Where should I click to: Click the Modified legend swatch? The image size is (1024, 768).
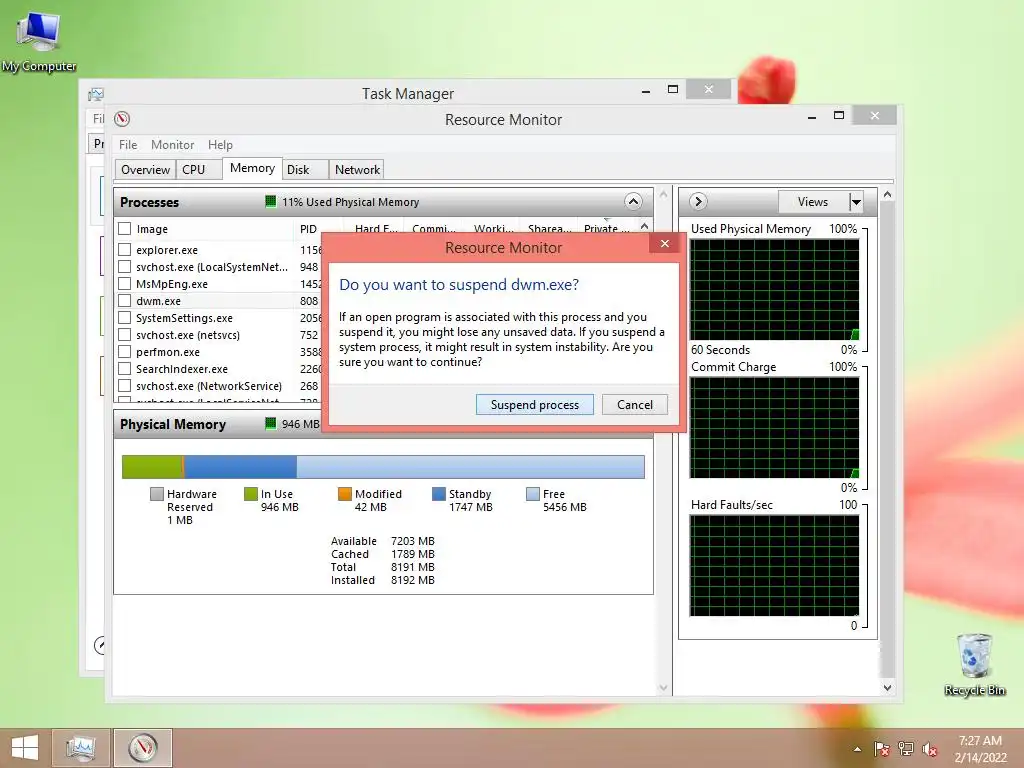pyautogui.click(x=344, y=494)
